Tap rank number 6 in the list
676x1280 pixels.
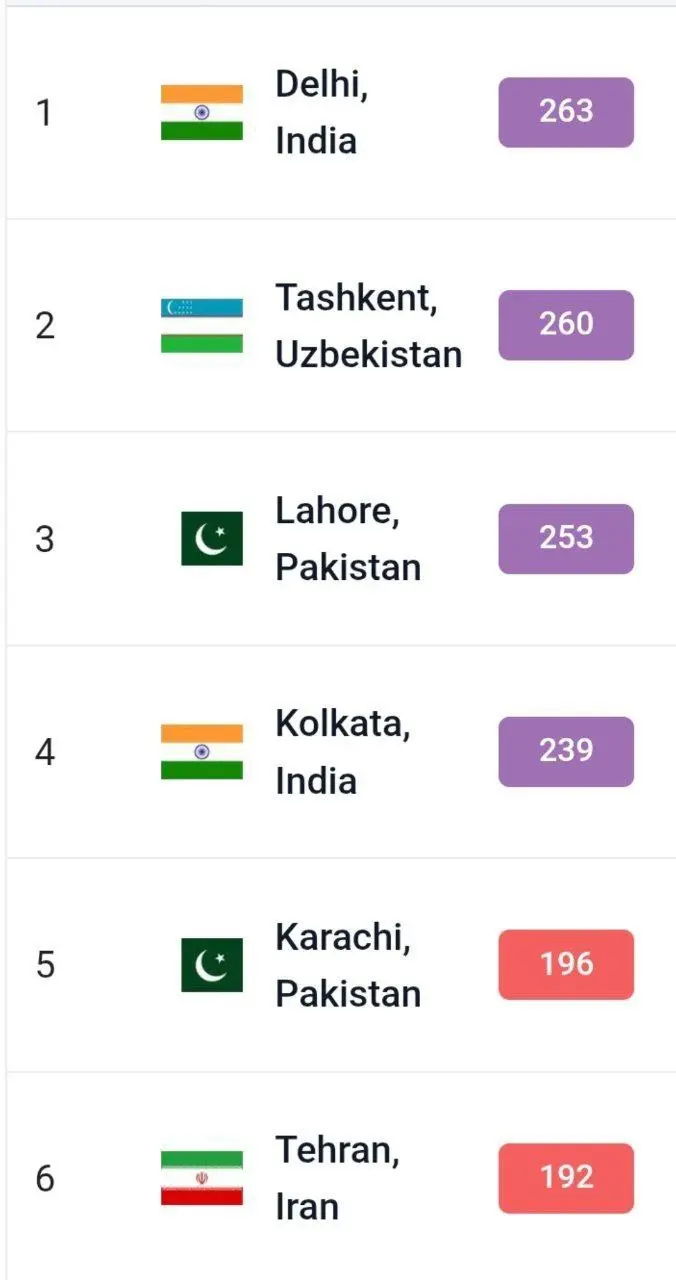point(45,1179)
